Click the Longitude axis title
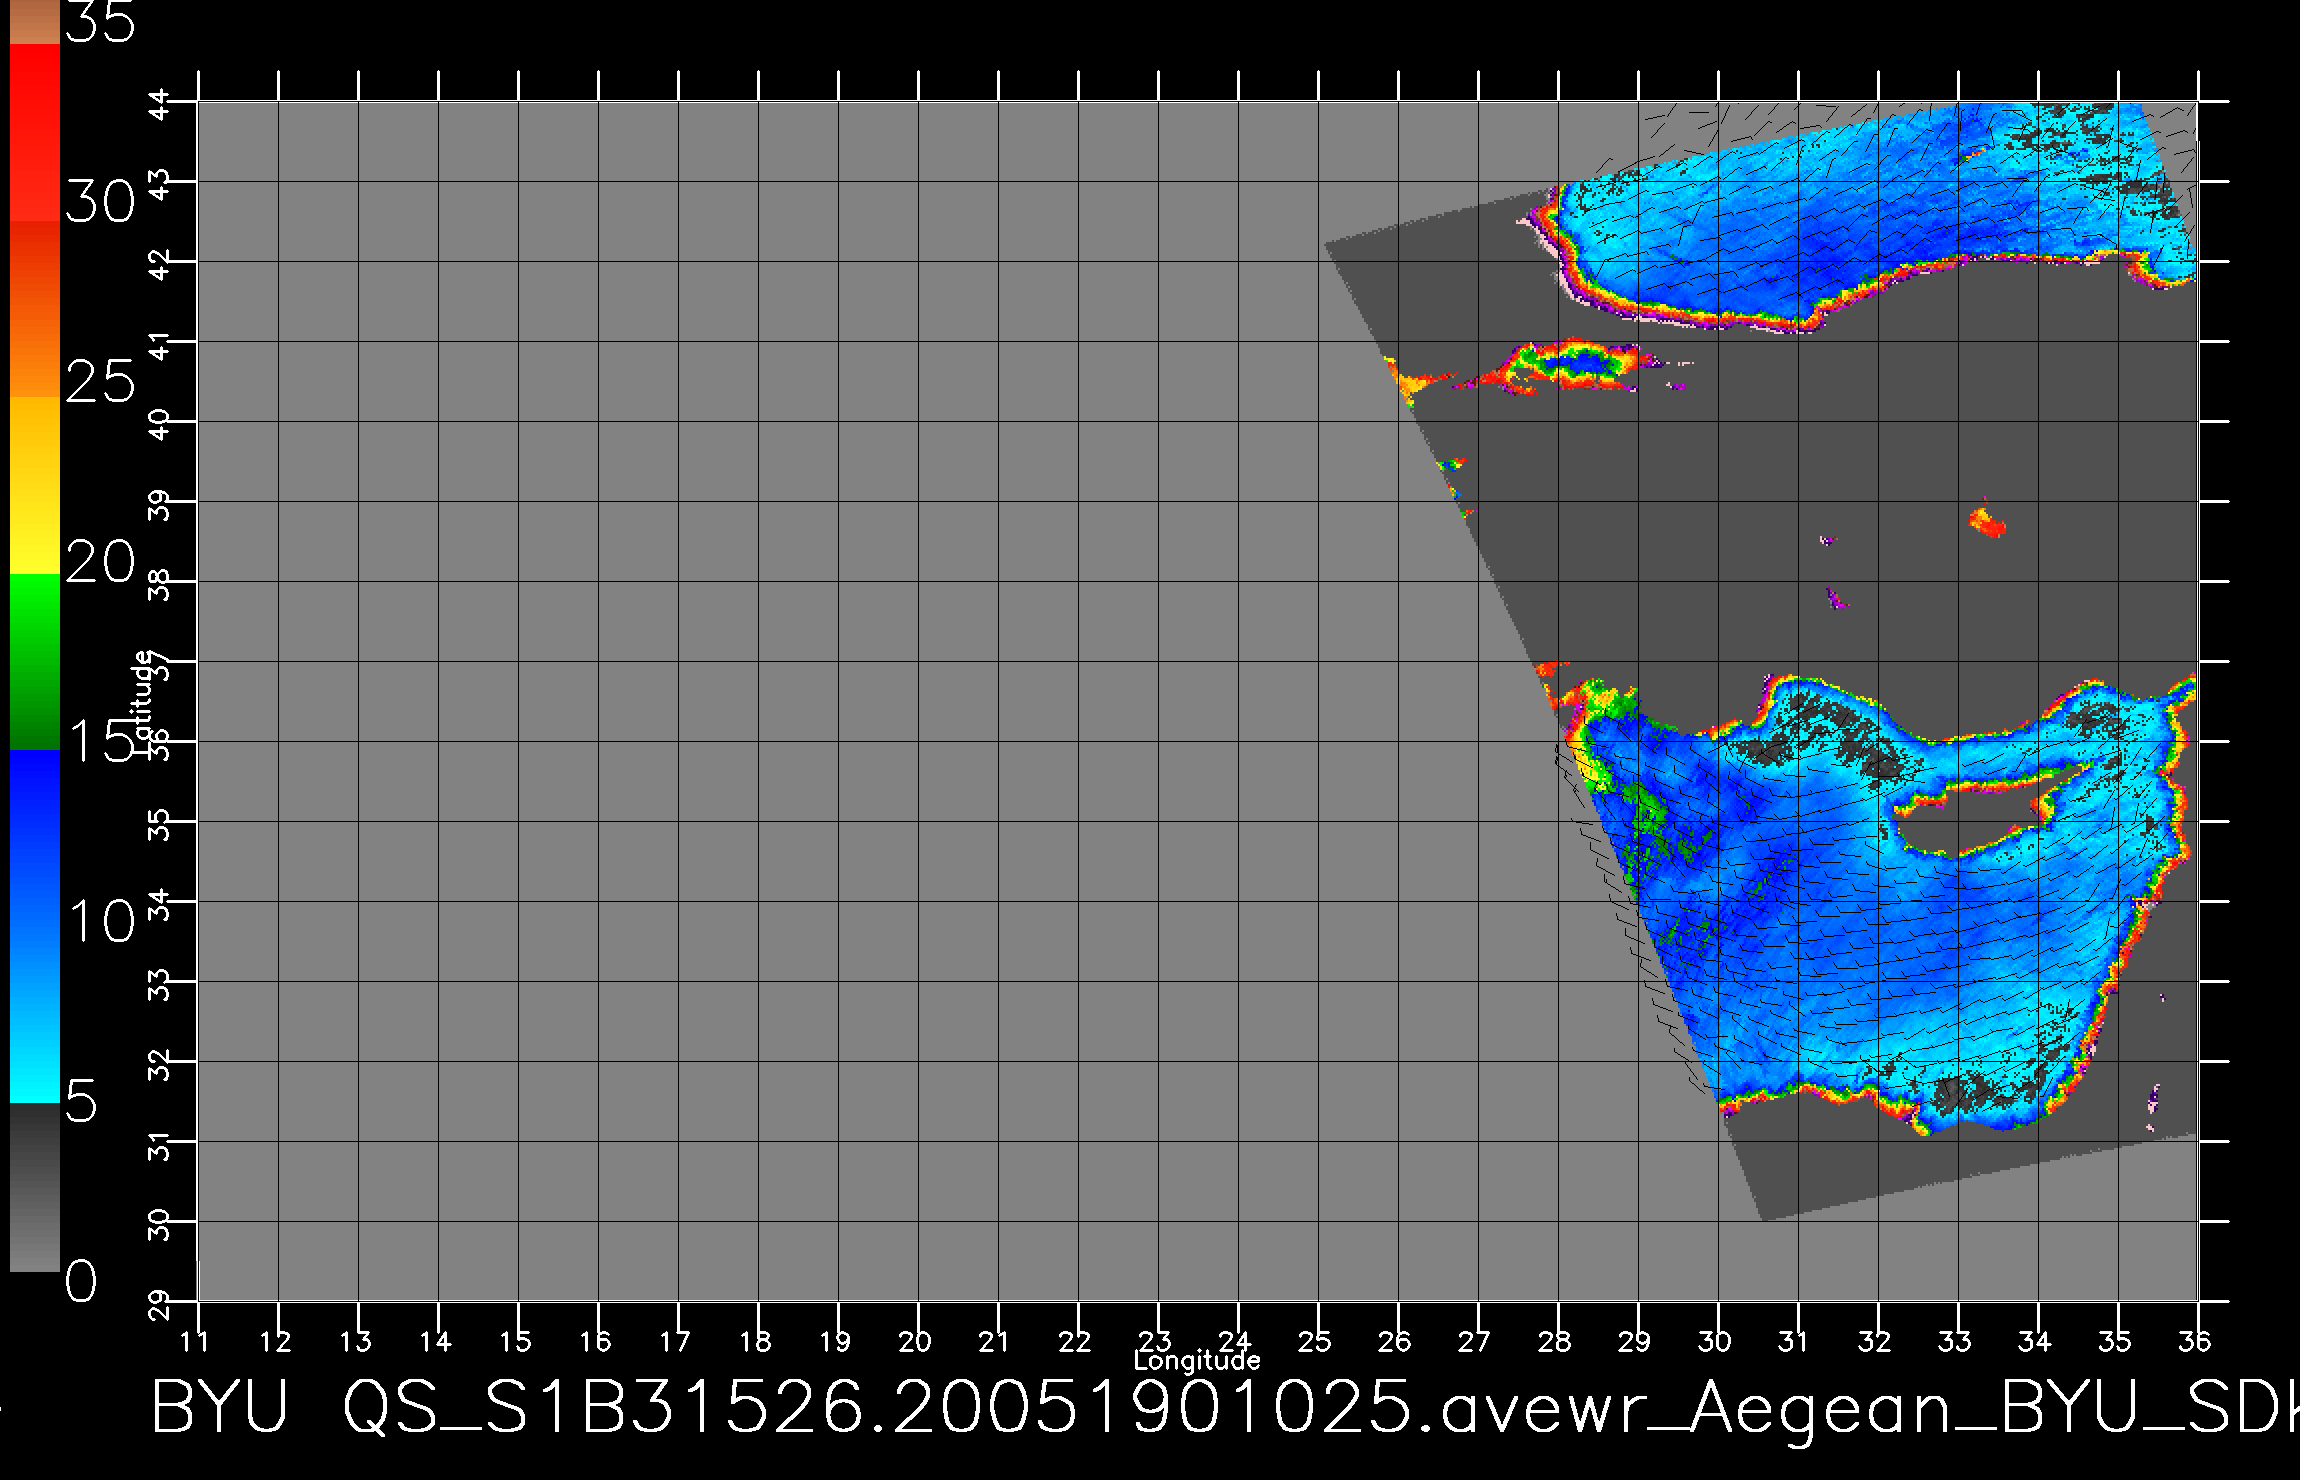Image resolution: width=2300 pixels, height=1480 pixels. pos(1197,1361)
